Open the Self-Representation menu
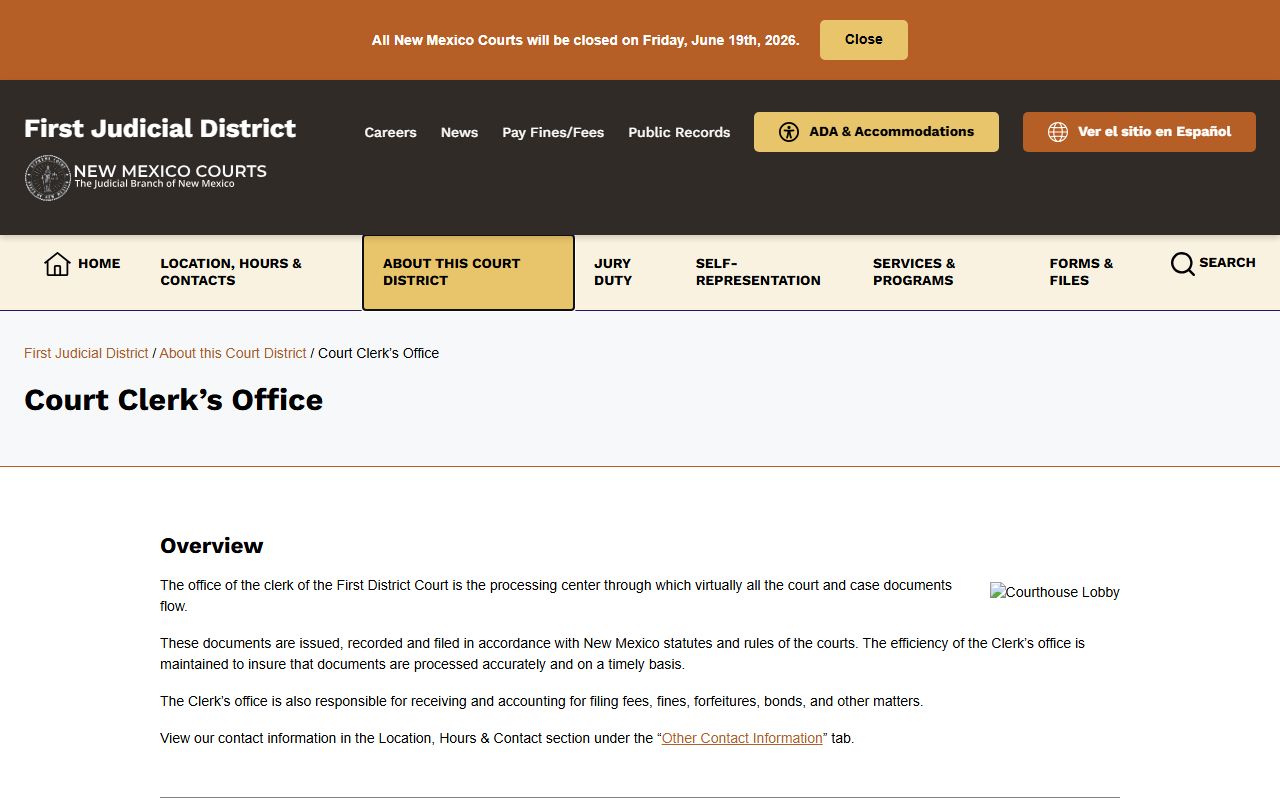 tap(758, 272)
